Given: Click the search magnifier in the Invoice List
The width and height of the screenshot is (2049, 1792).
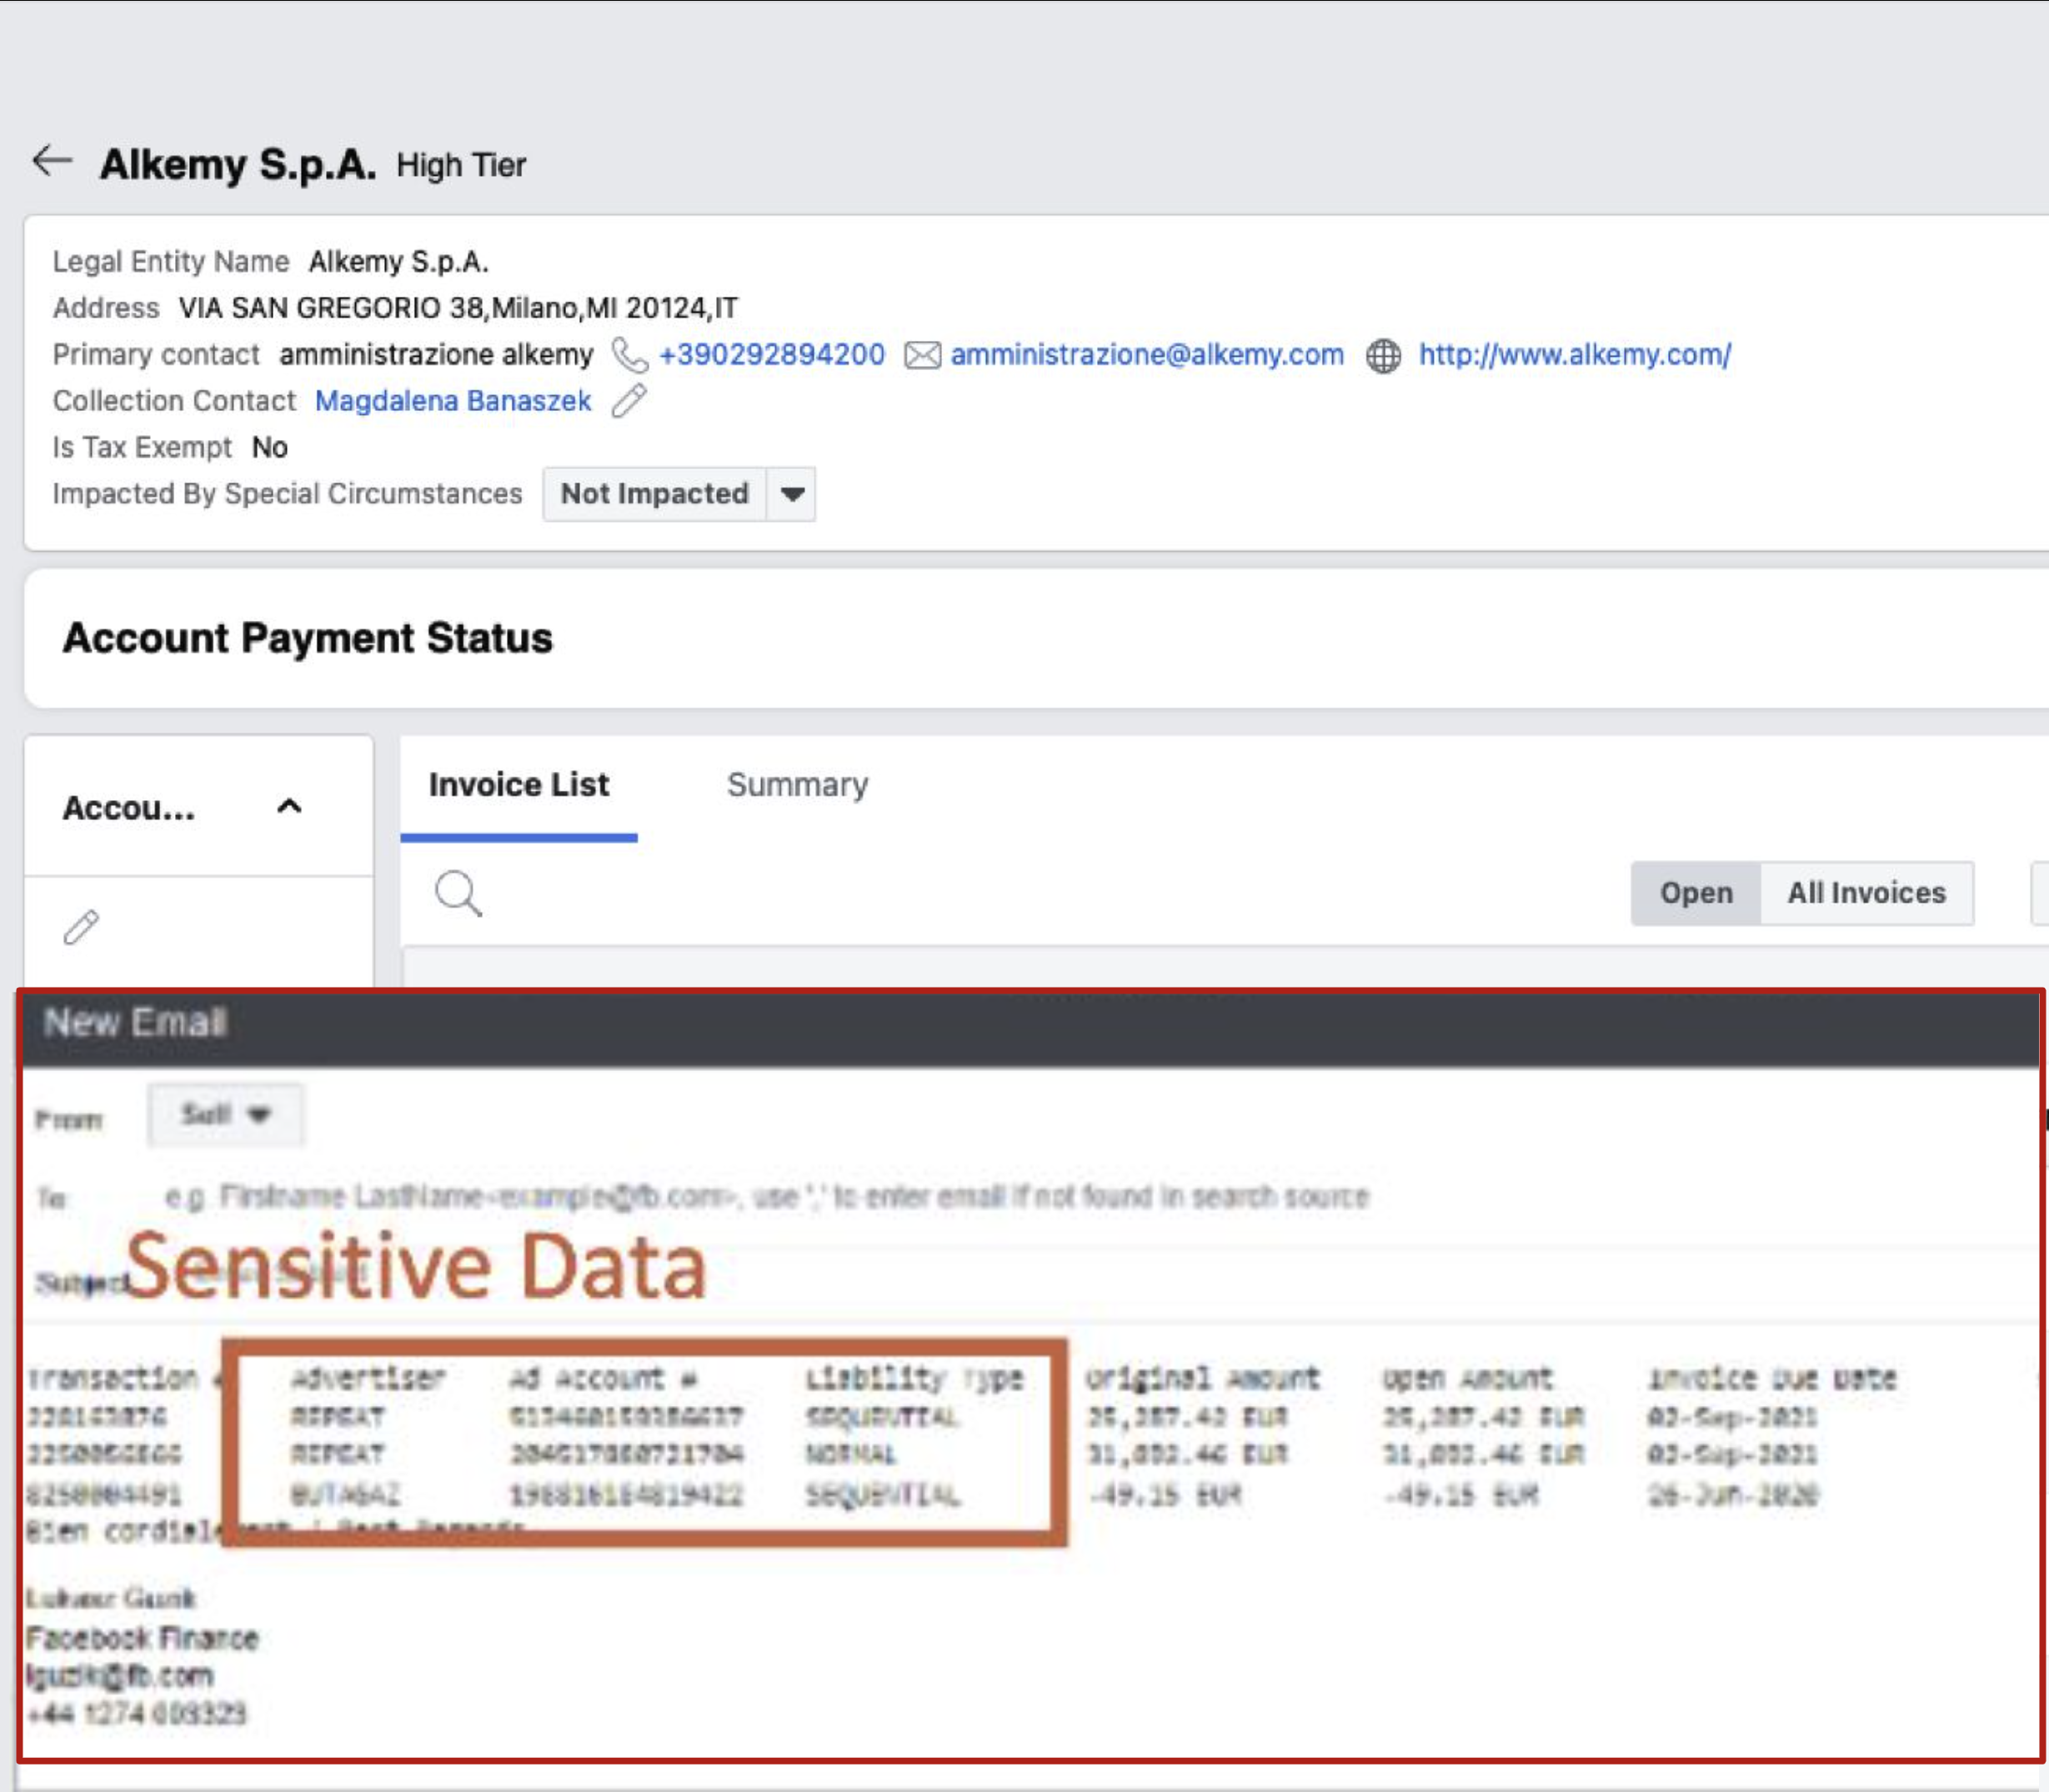Looking at the screenshot, I should click(458, 893).
